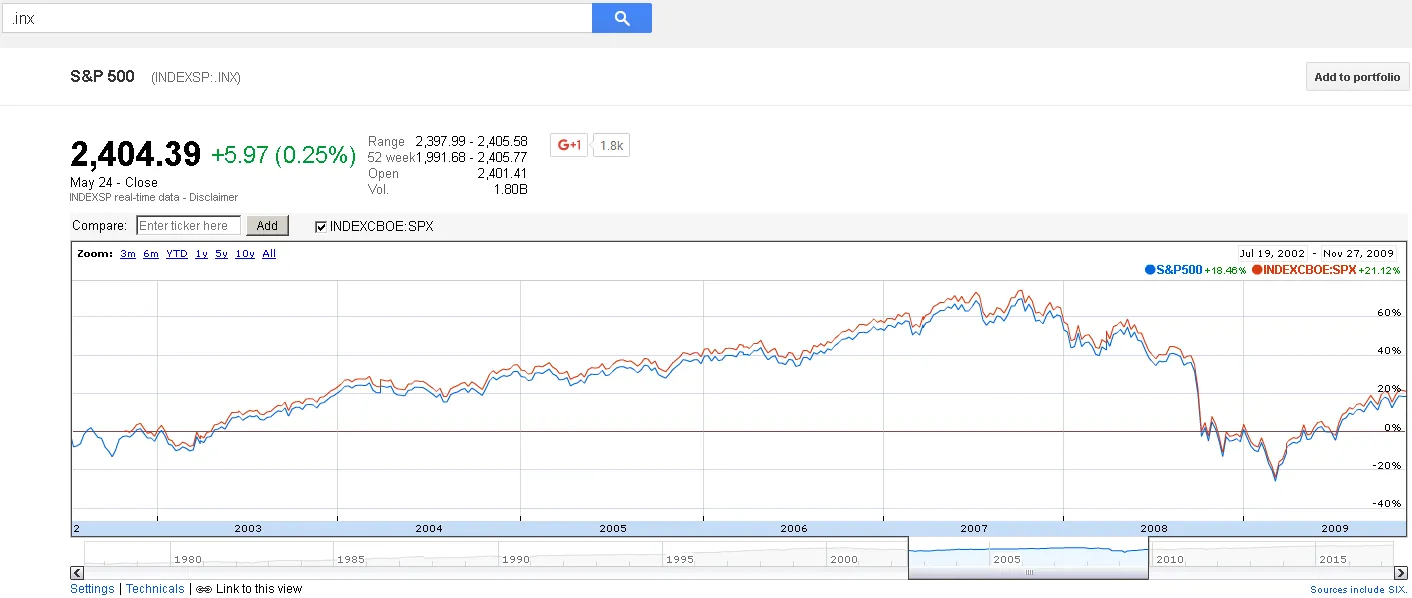Click the left arrow of timeline scrollbar
Viewport: 1412px width, 598px height.
point(76,573)
